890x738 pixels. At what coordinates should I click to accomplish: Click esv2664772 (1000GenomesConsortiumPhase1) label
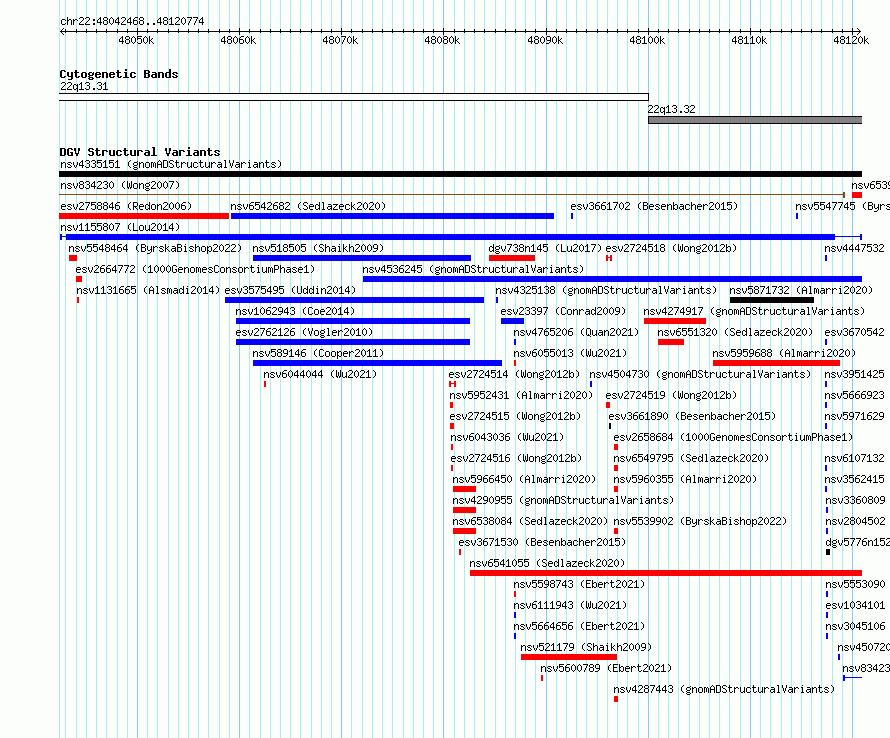coord(195,270)
